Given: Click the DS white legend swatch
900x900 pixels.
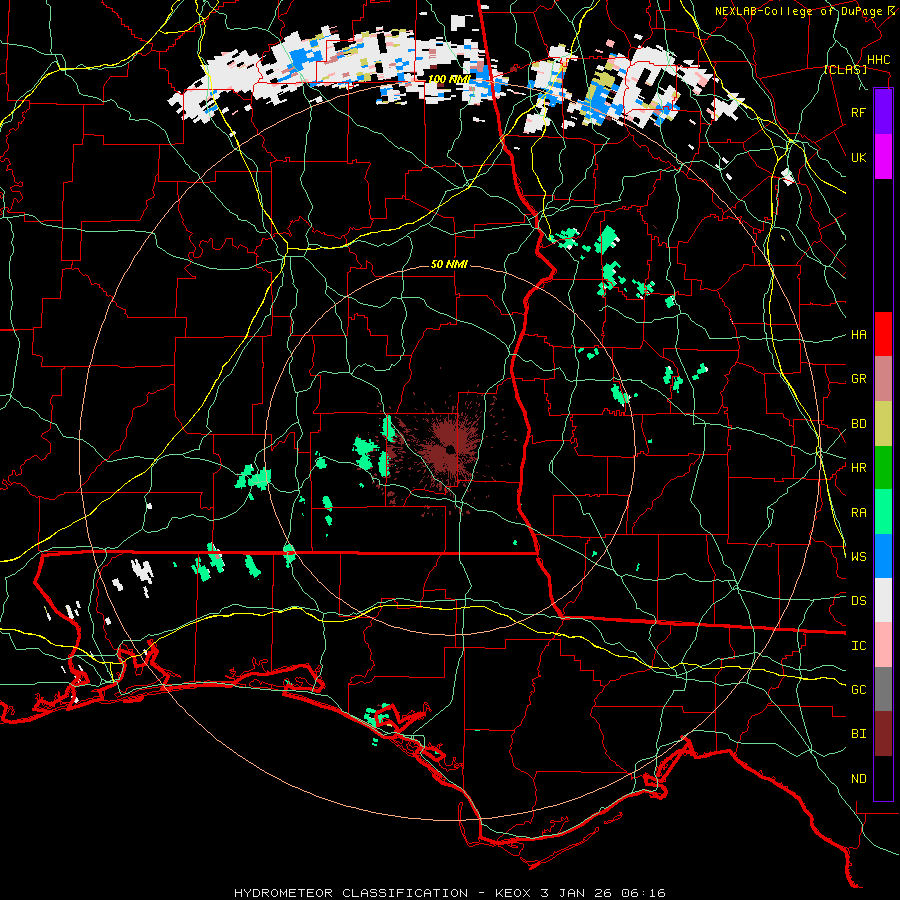Looking at the screenshot, I should tap(883, 600).
